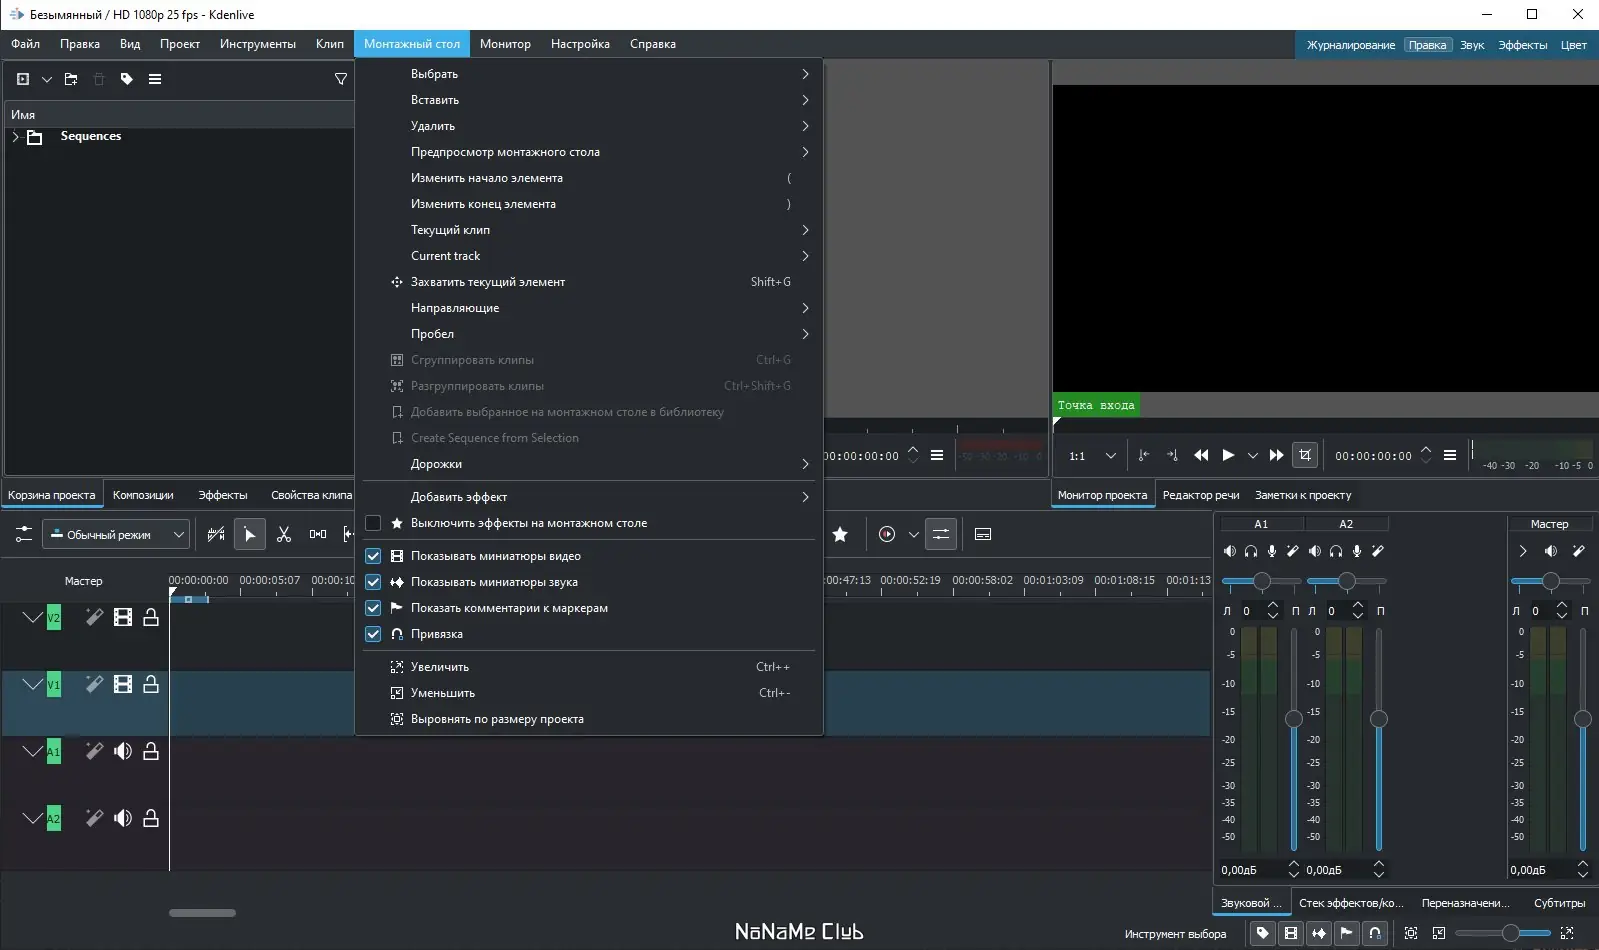Viewport: 1599px width, 950px height.
Task: Toggle the Привязка snapping checkbox
Action: point(373,634)
